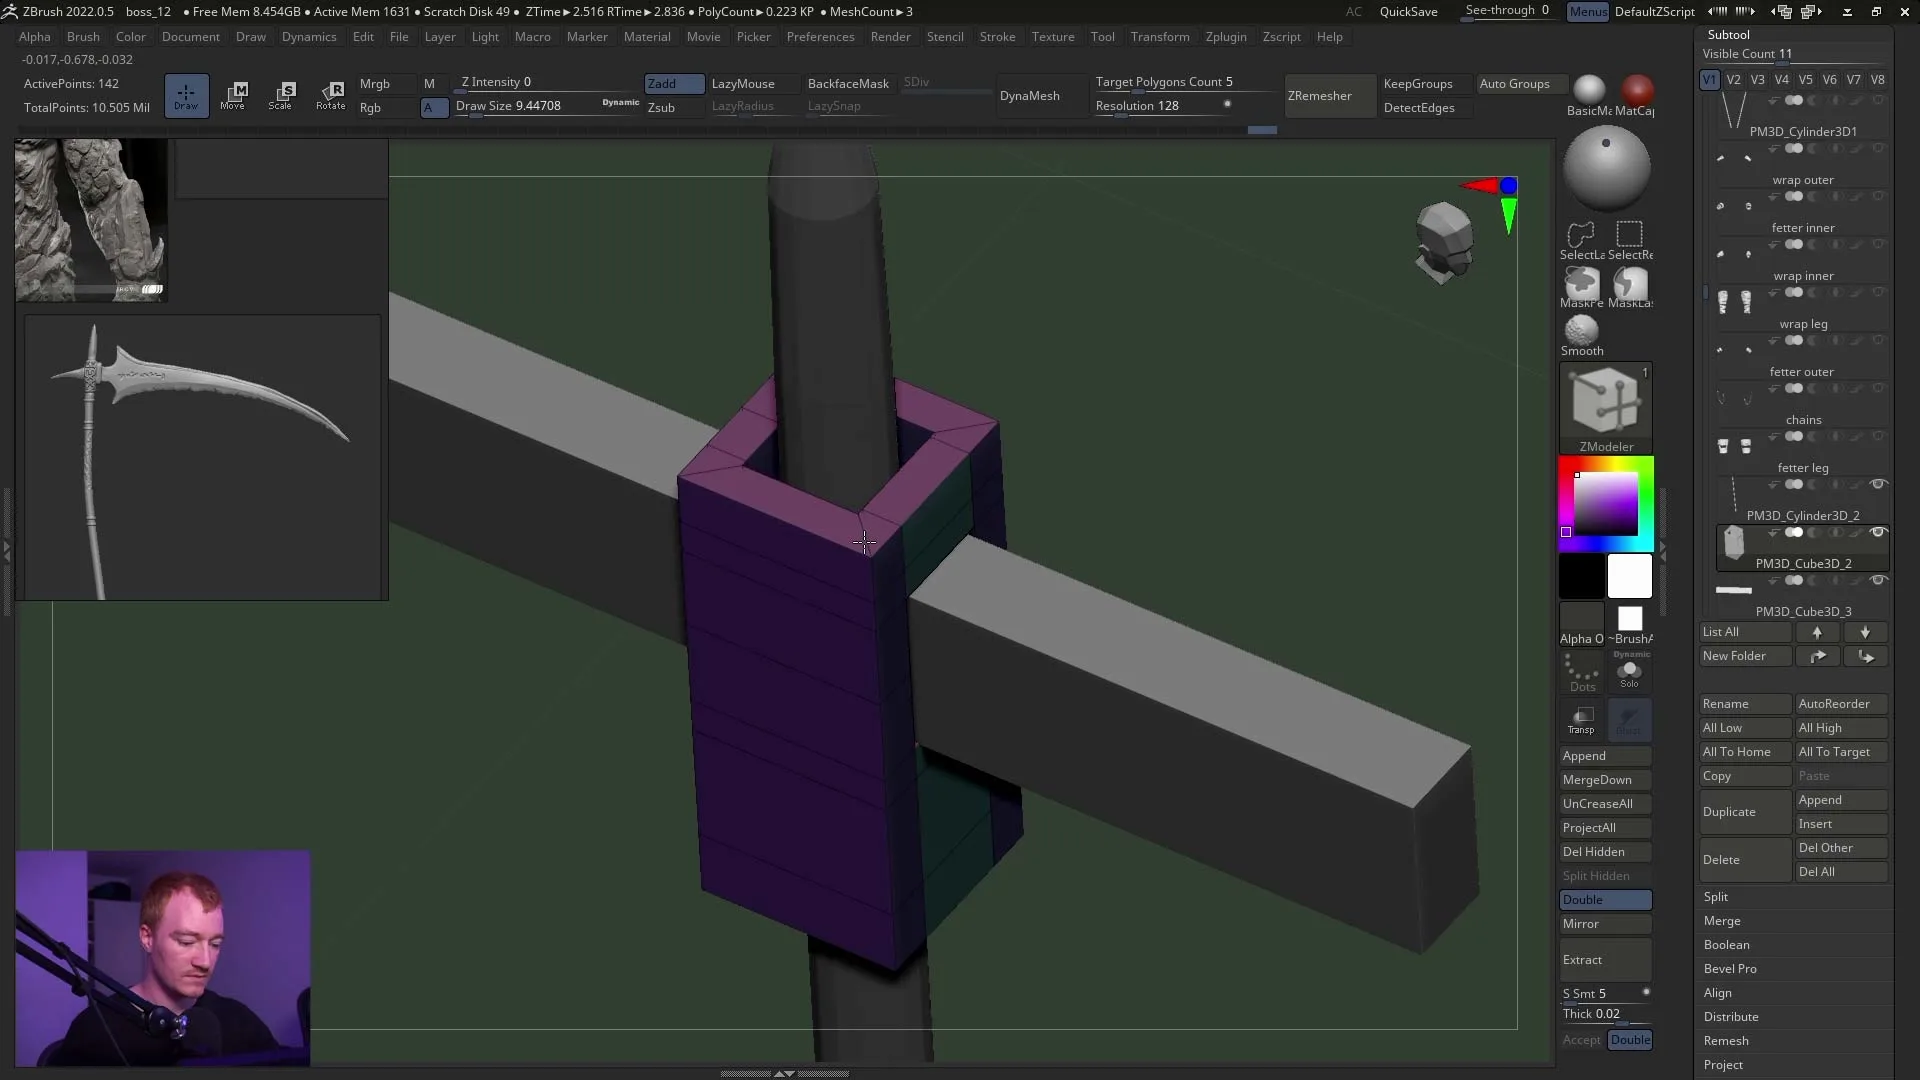This screenshot has height=1080, width=1920.
Task: Open the ZModeler brush thumbnail
Action: click(x=1605, y=400)
